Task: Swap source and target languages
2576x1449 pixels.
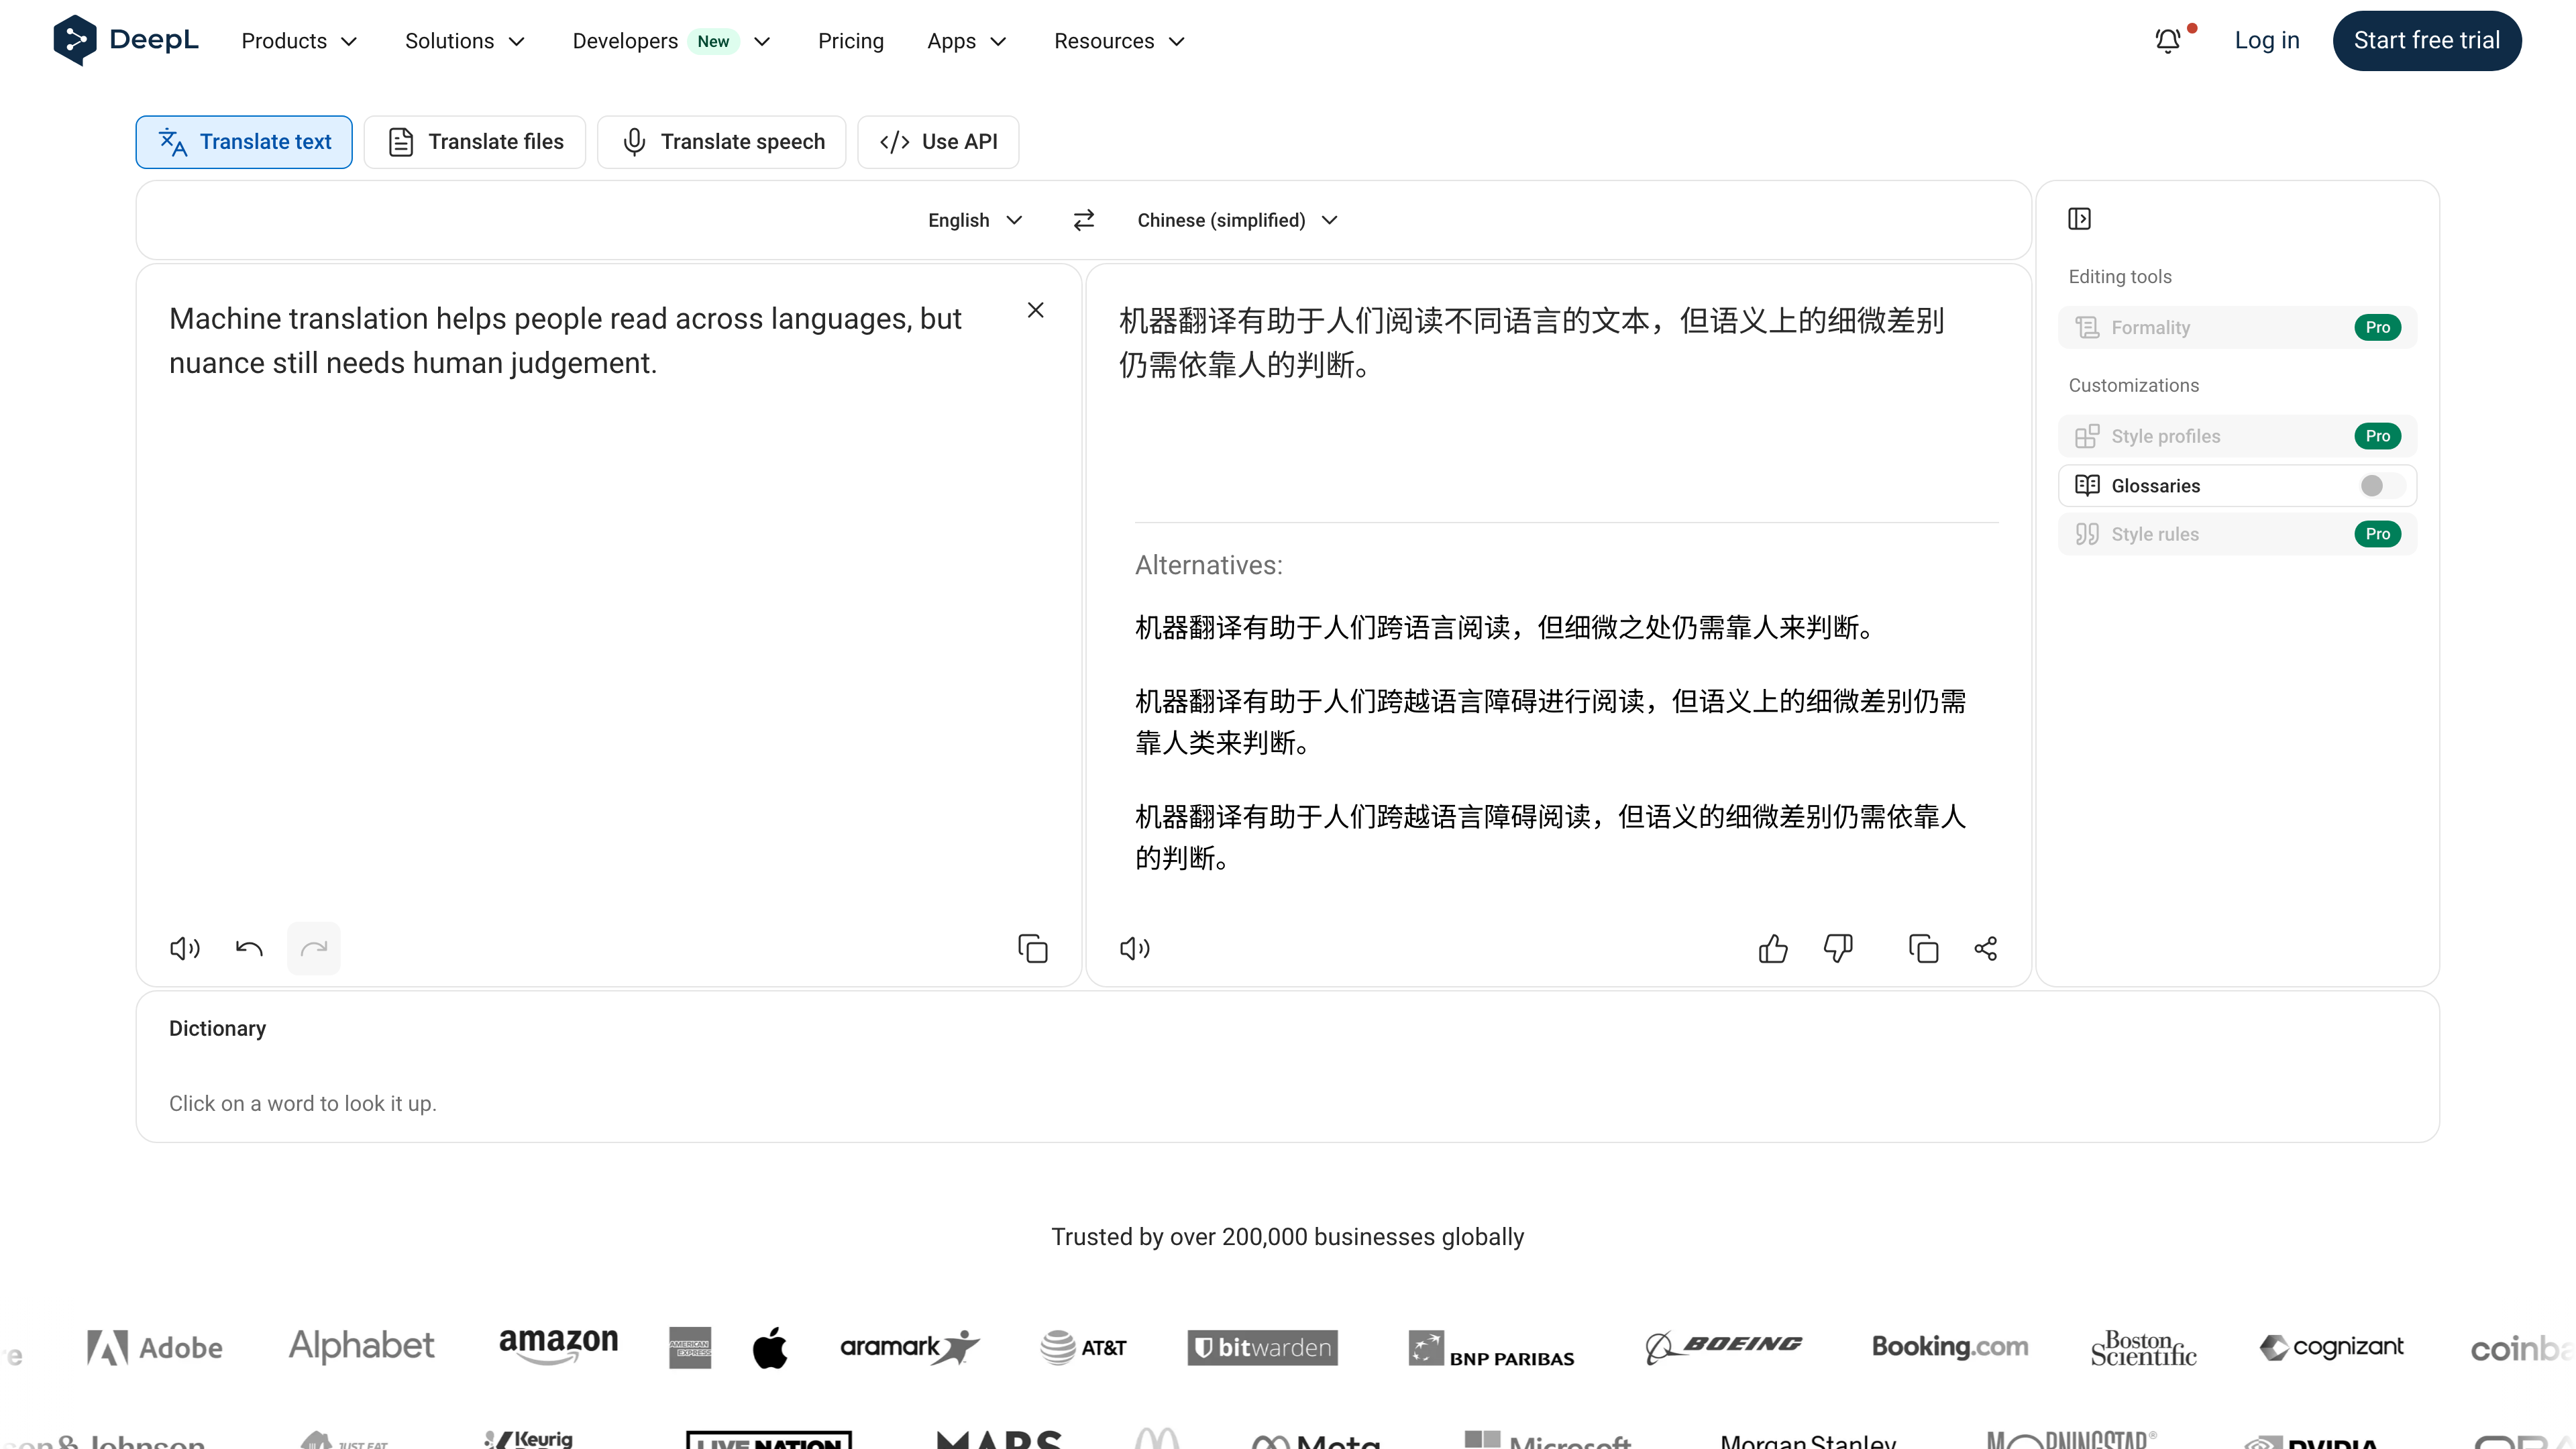Action: tap(1083, 220)
